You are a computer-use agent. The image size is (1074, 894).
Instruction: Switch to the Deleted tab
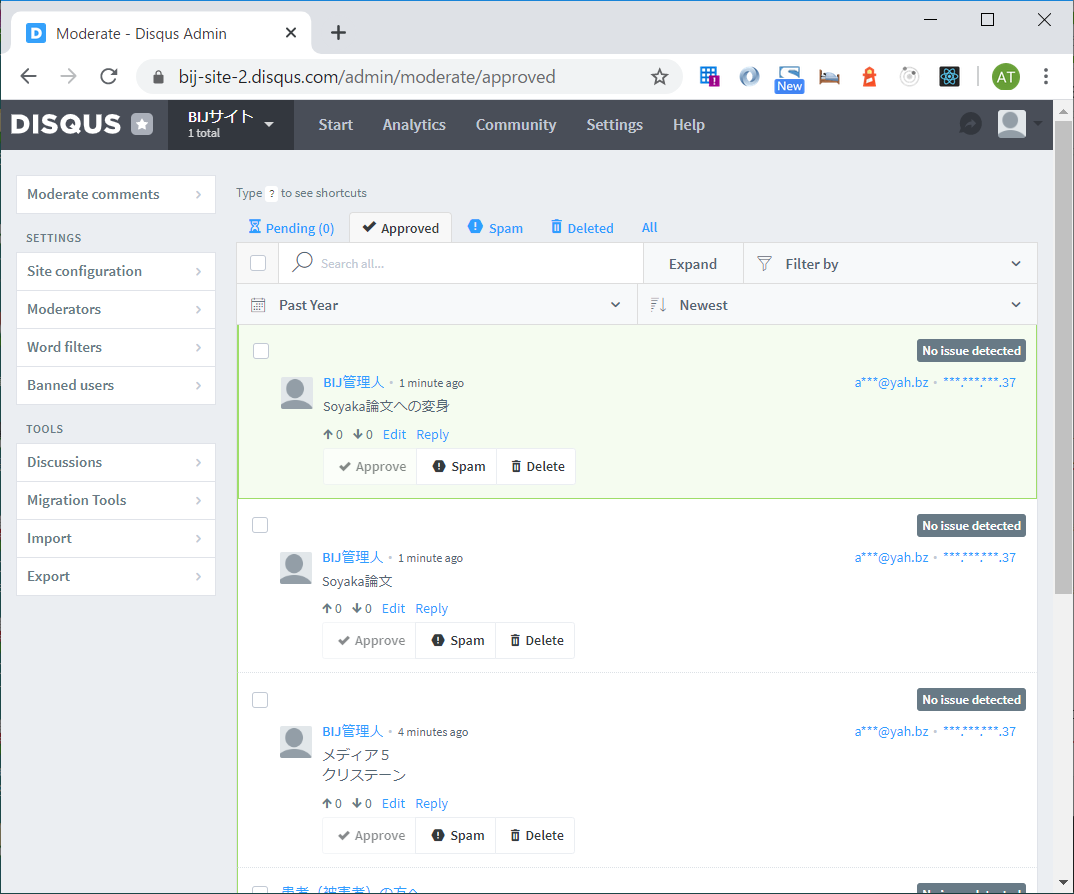pos(583,227)
